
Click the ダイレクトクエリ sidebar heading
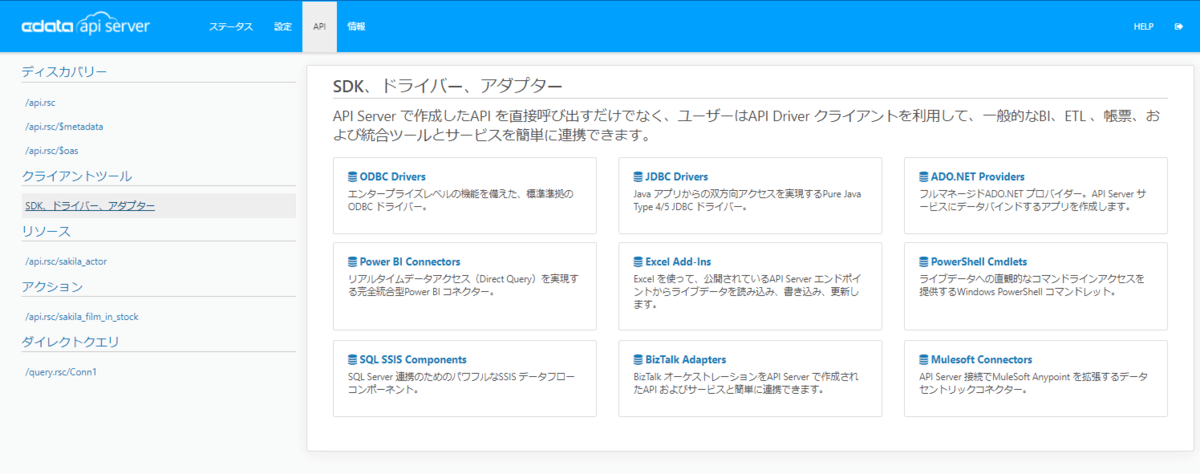(x=70, y=342)
